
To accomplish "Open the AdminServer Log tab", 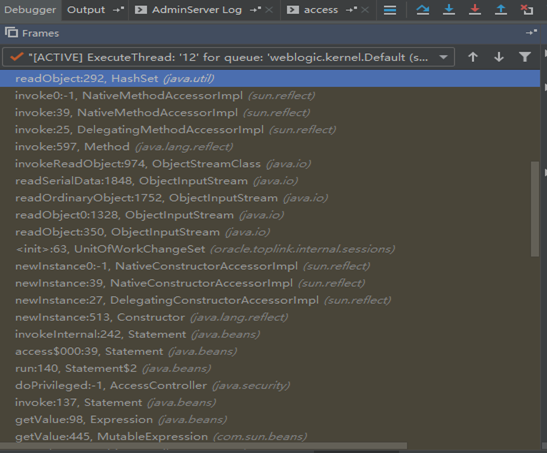I will pos(197,10).
